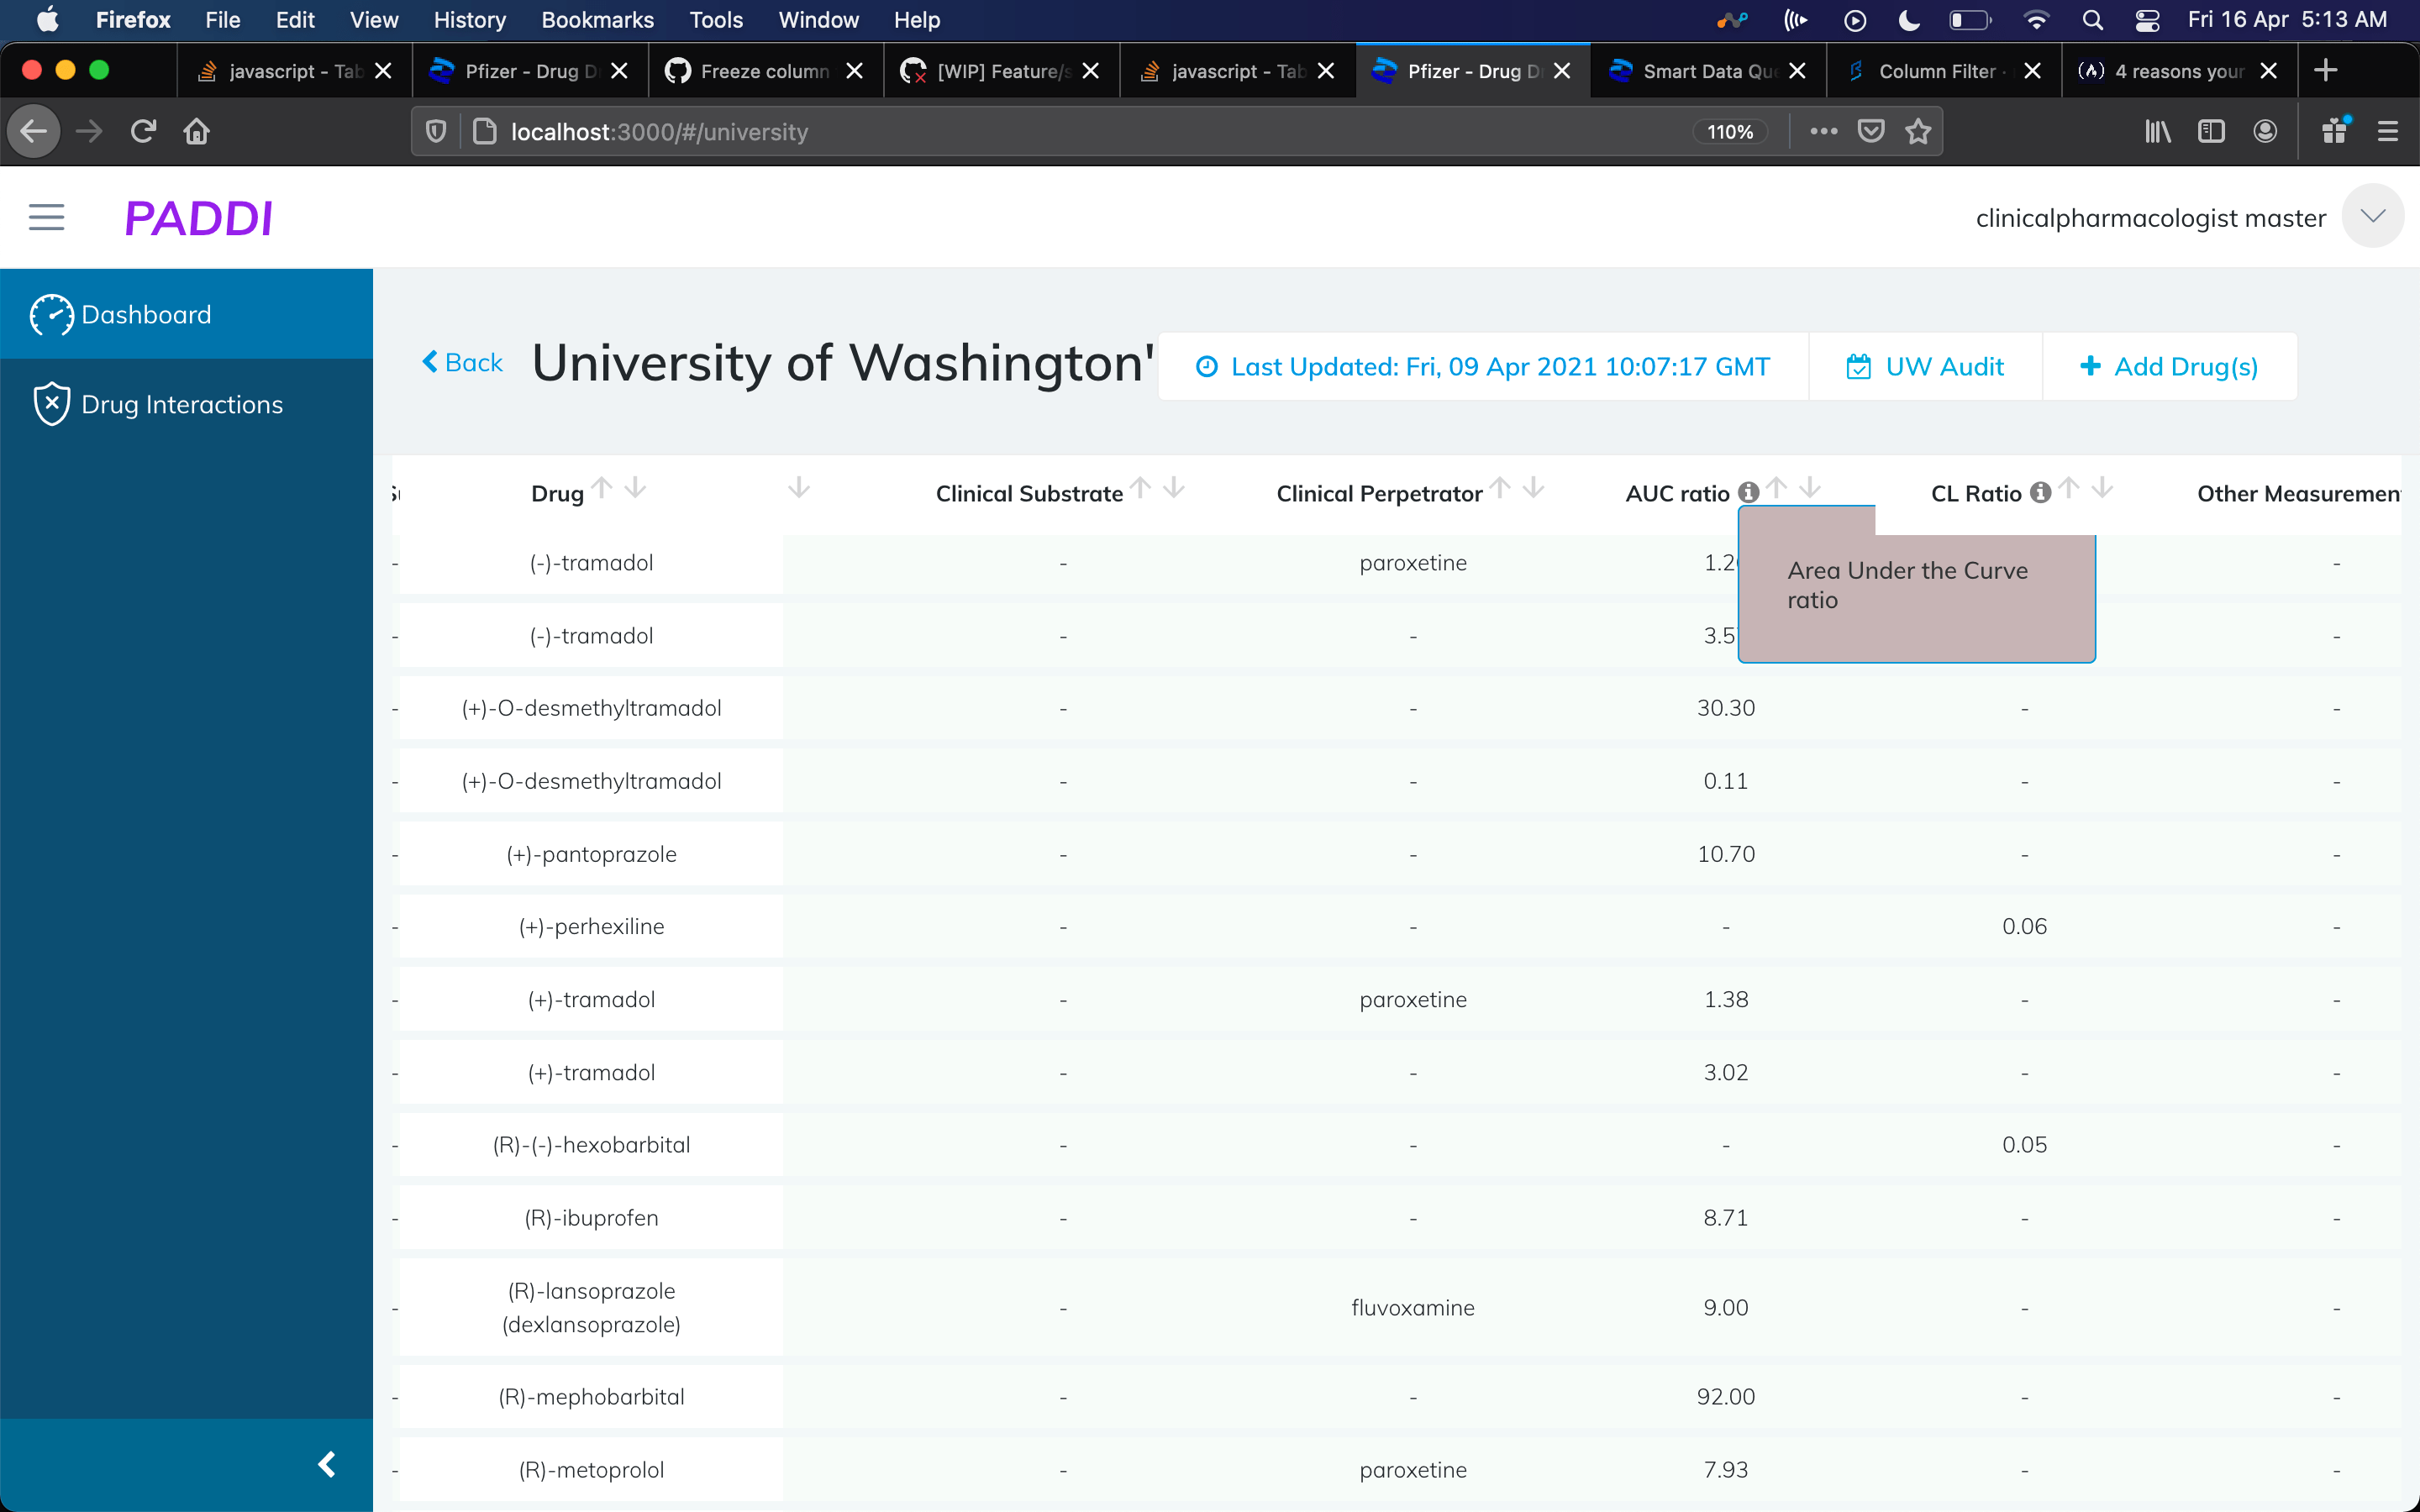Click the 30.30 AUC ratio value
The width and height of the screenshot is (2420, 1512).
click(x=1726, y=708)
